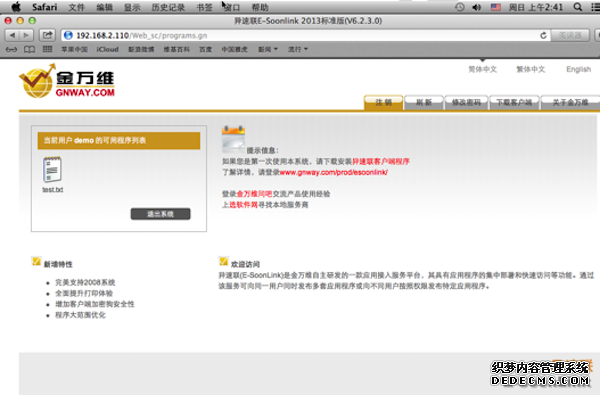Switch language to English

(579, 69)
